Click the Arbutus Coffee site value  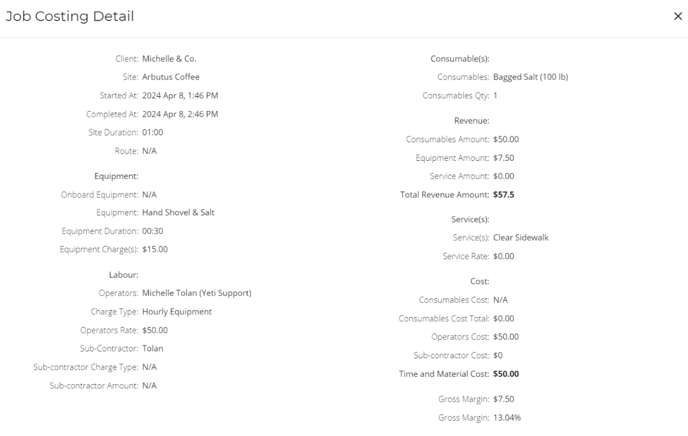click(x=171, y=77)
